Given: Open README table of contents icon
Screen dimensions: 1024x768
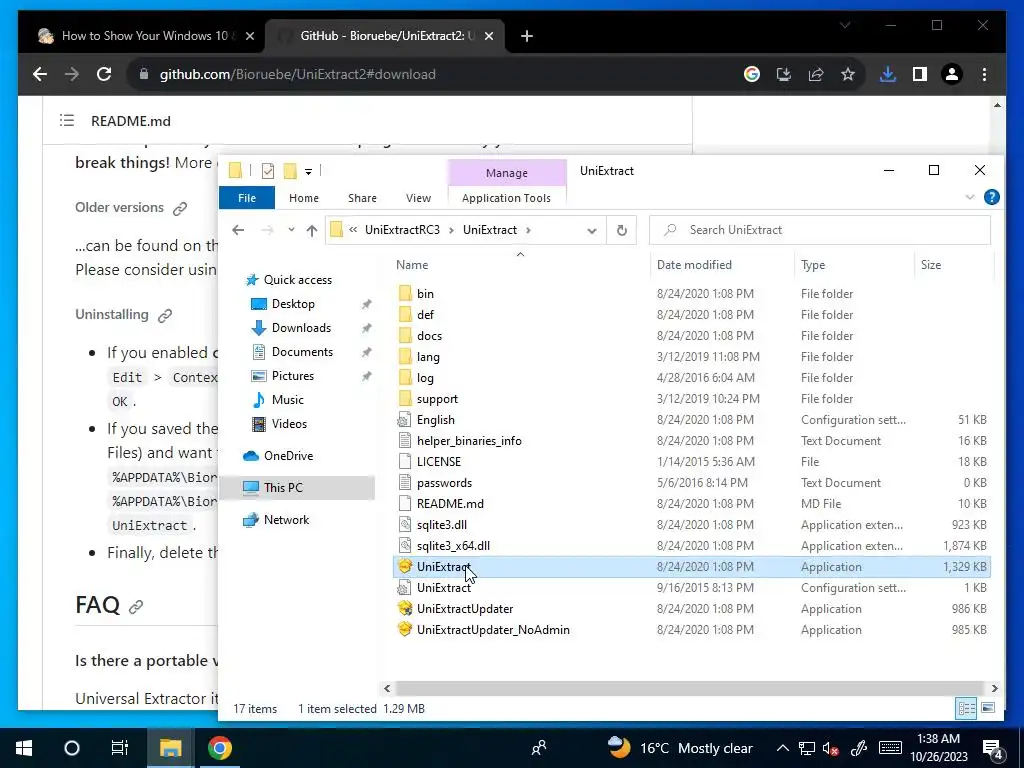Looking at the screenshot, I should (67, 121).
